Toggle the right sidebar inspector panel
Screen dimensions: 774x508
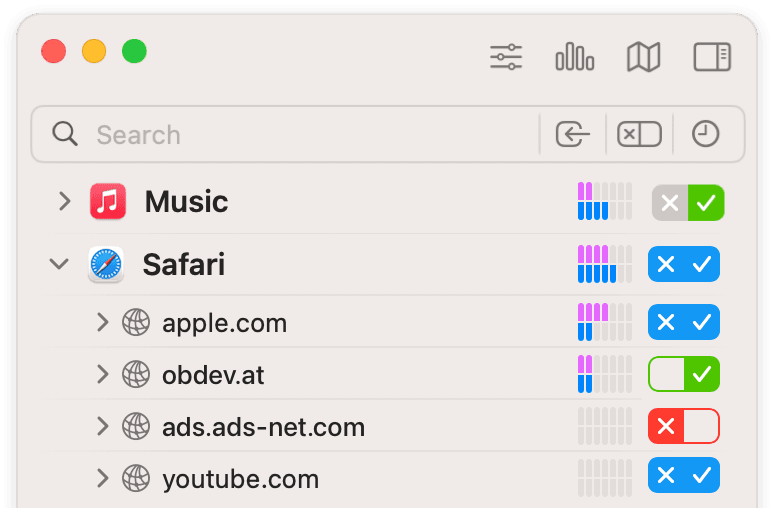click(x=712, y=57)
